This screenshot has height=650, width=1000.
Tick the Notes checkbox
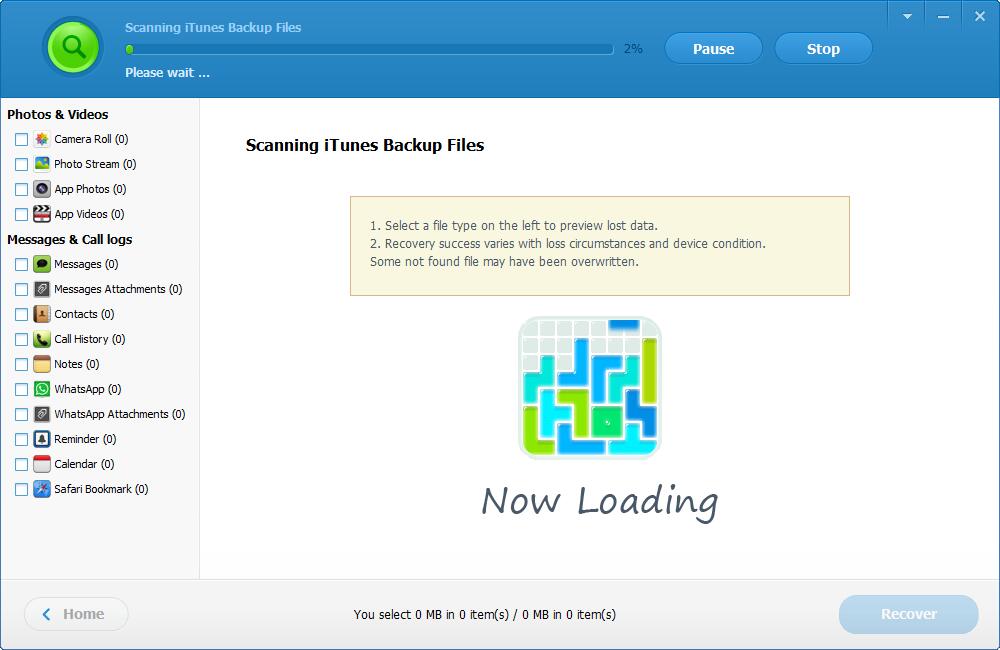click(22, 364)
